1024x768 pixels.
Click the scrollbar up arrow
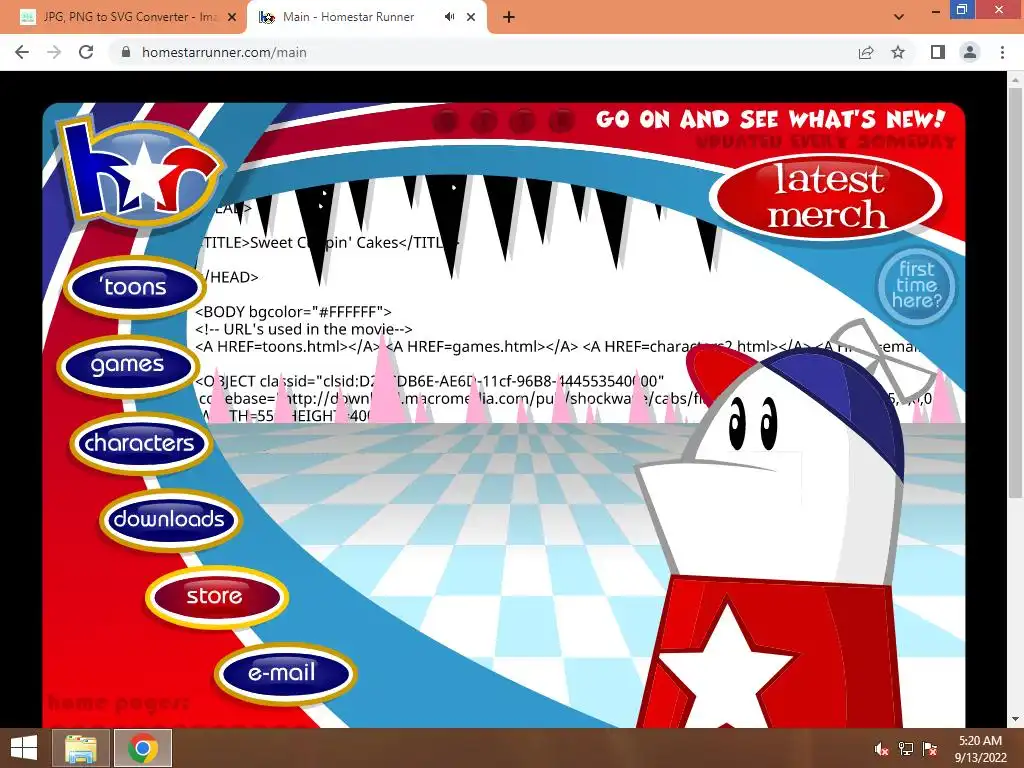tap(1015, 79)
